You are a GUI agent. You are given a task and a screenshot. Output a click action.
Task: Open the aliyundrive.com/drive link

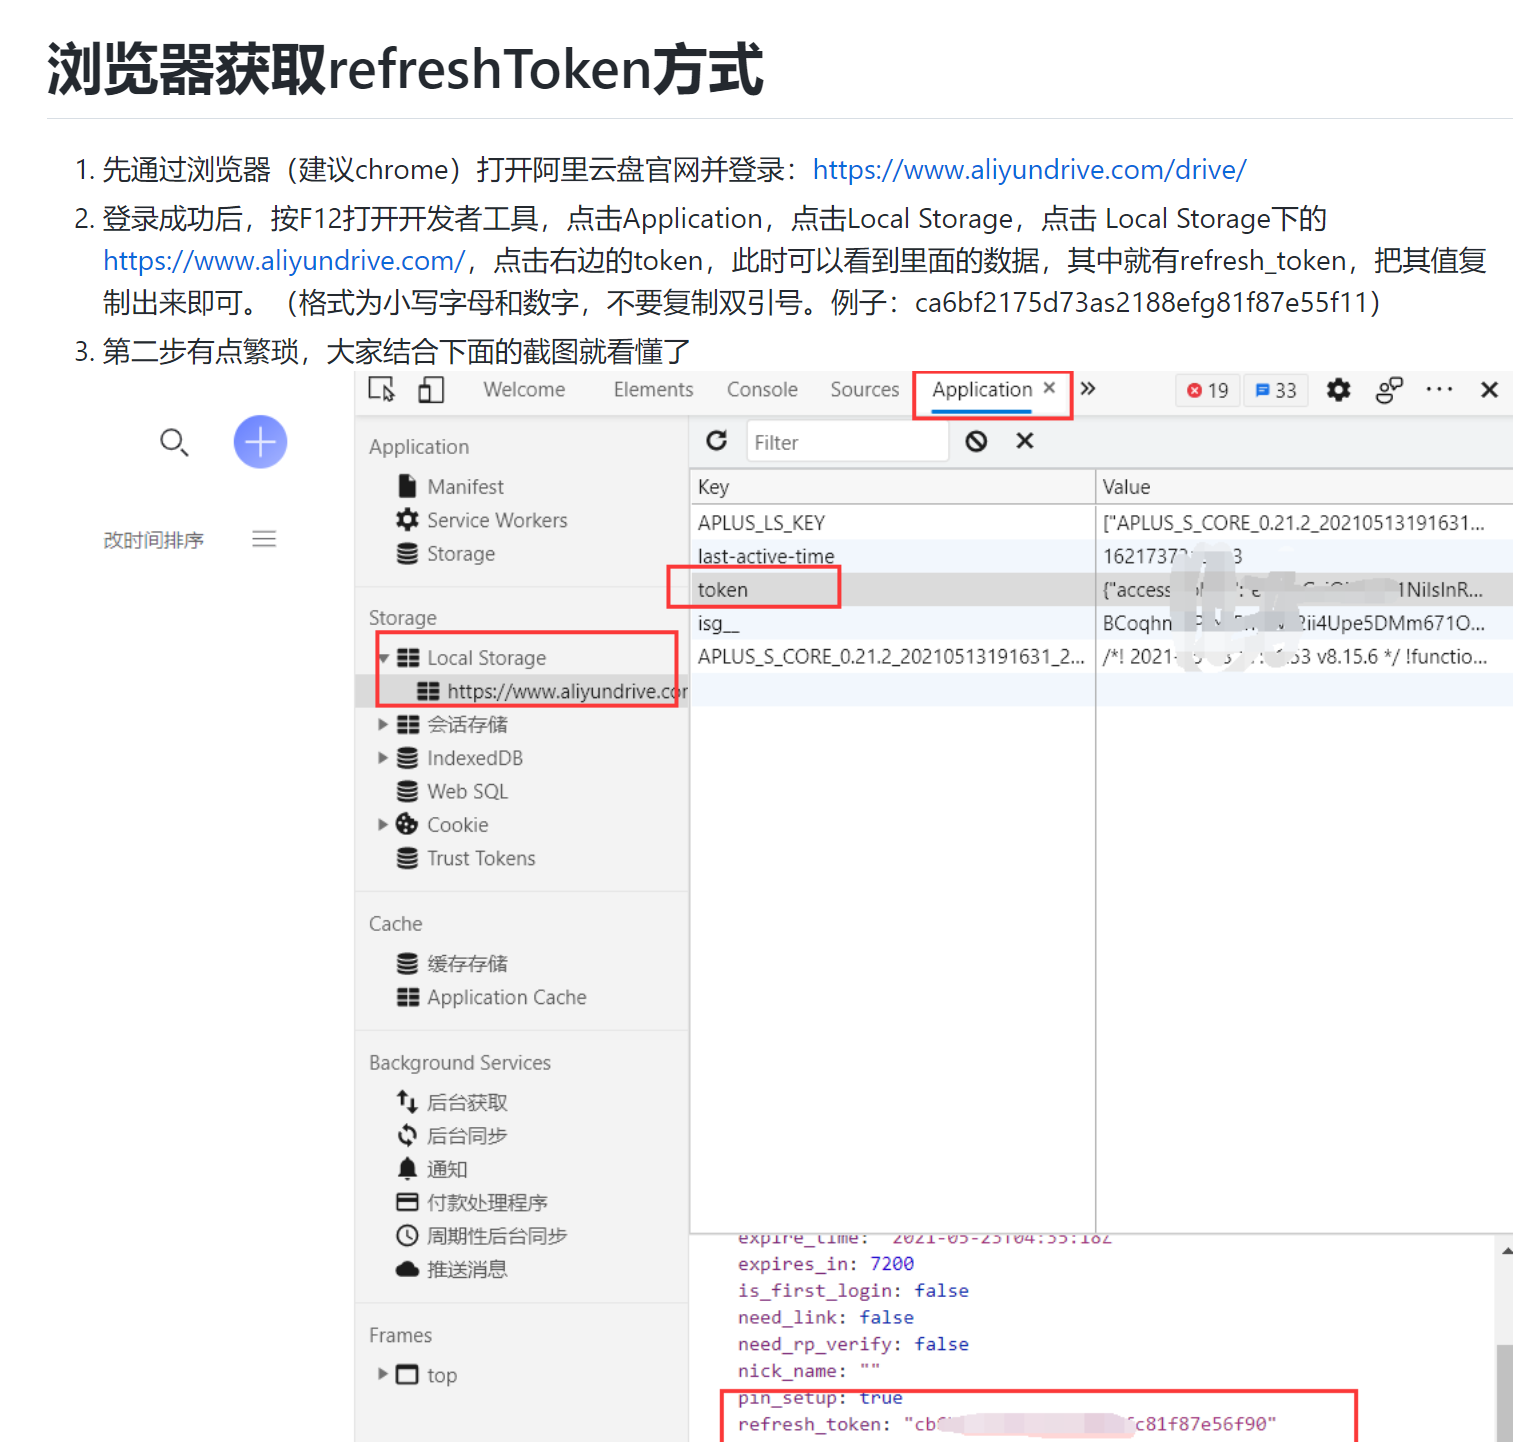tap(1030, 169)
